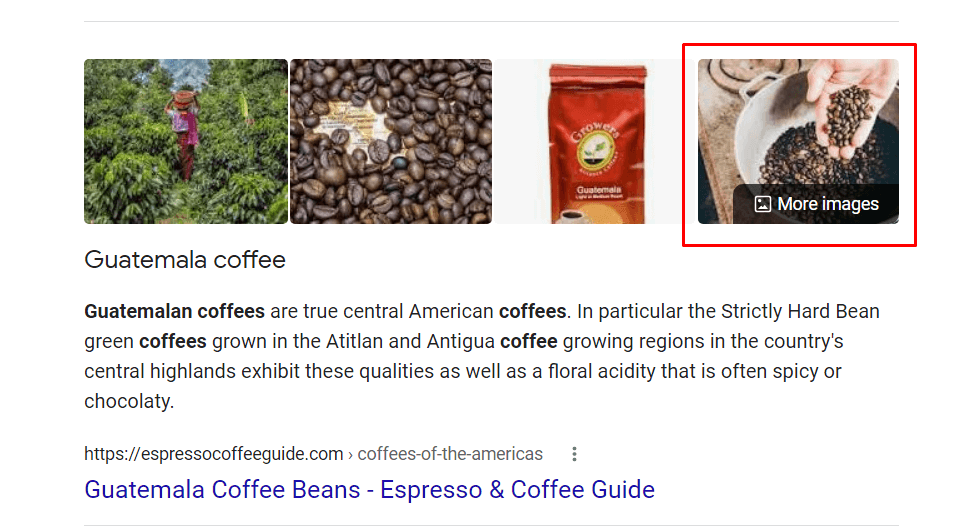Click the coffees-of-the-americas breadcrumb

click(450, 454)
